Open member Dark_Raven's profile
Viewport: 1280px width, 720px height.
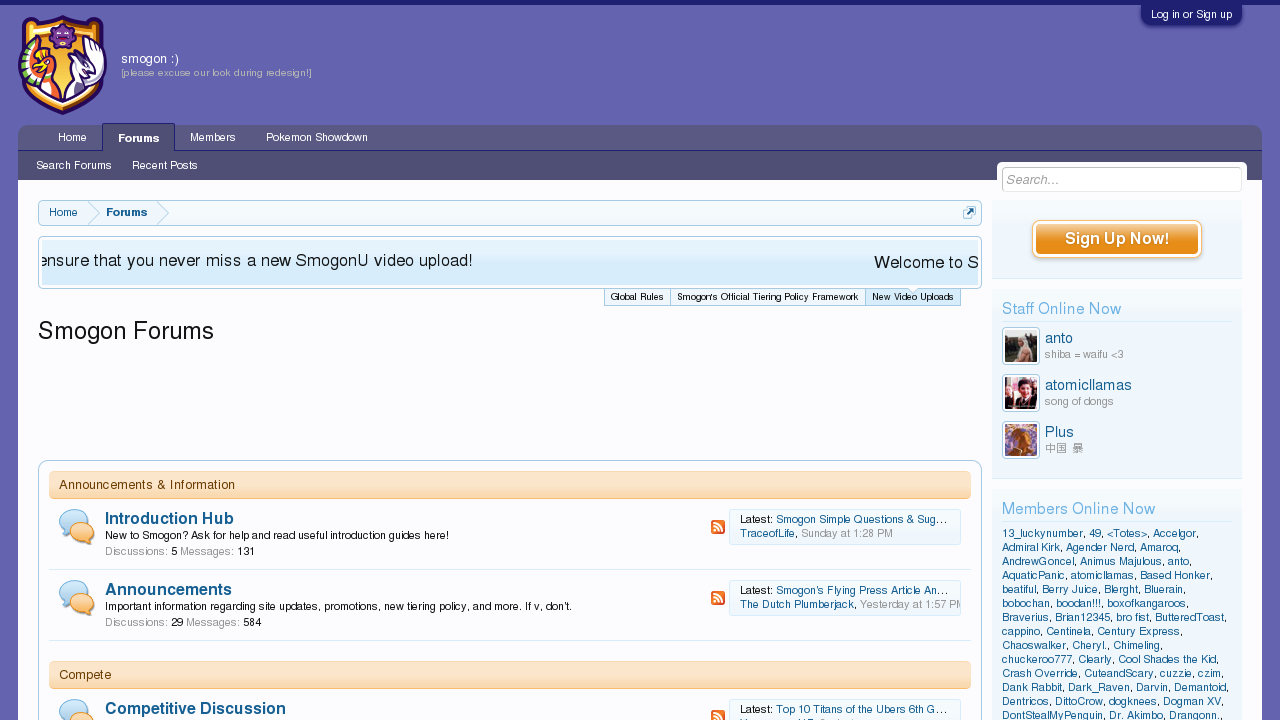pyautogui.click(x=1099, y=687)
